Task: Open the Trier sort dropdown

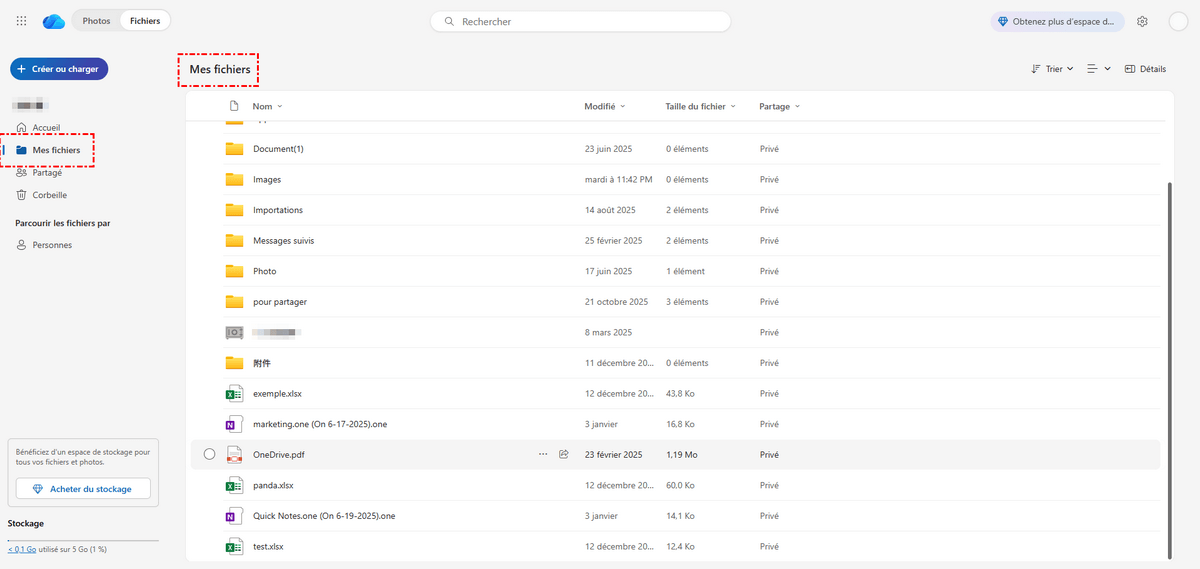Action: 1052,69
